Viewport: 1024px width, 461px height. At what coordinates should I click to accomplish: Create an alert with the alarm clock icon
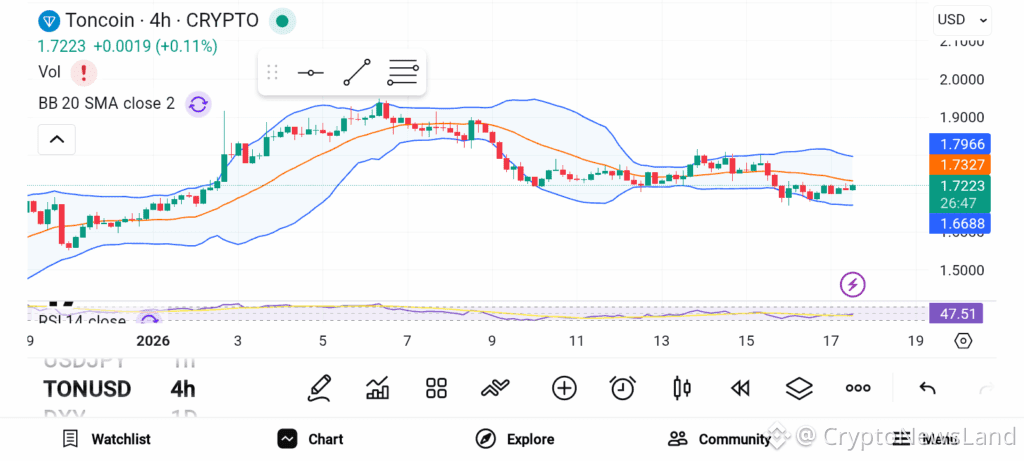[x=622, y=388]
